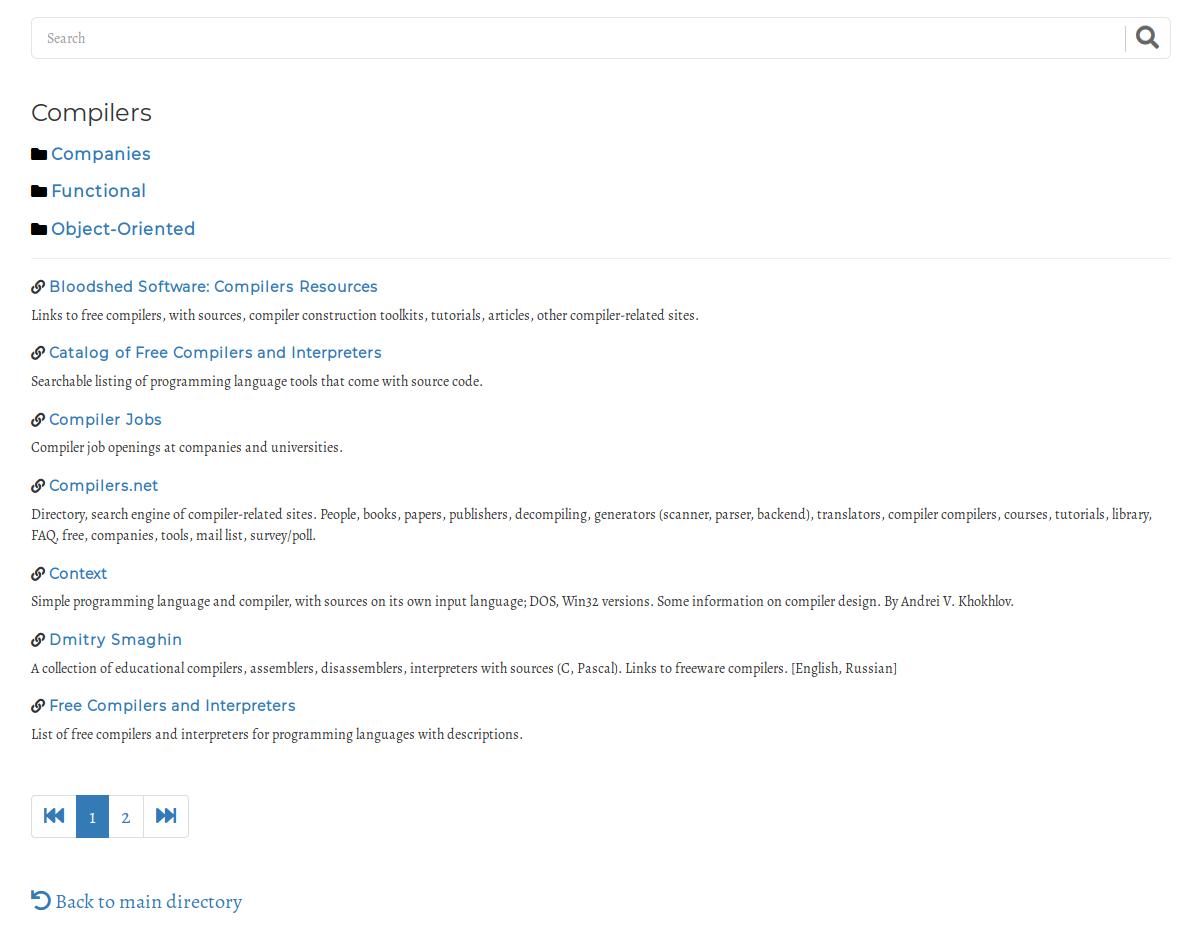Viewport: 1199px width, 935px height.
Task: Click the folder icon beside Object-Oriented
Action: [39, 229]
